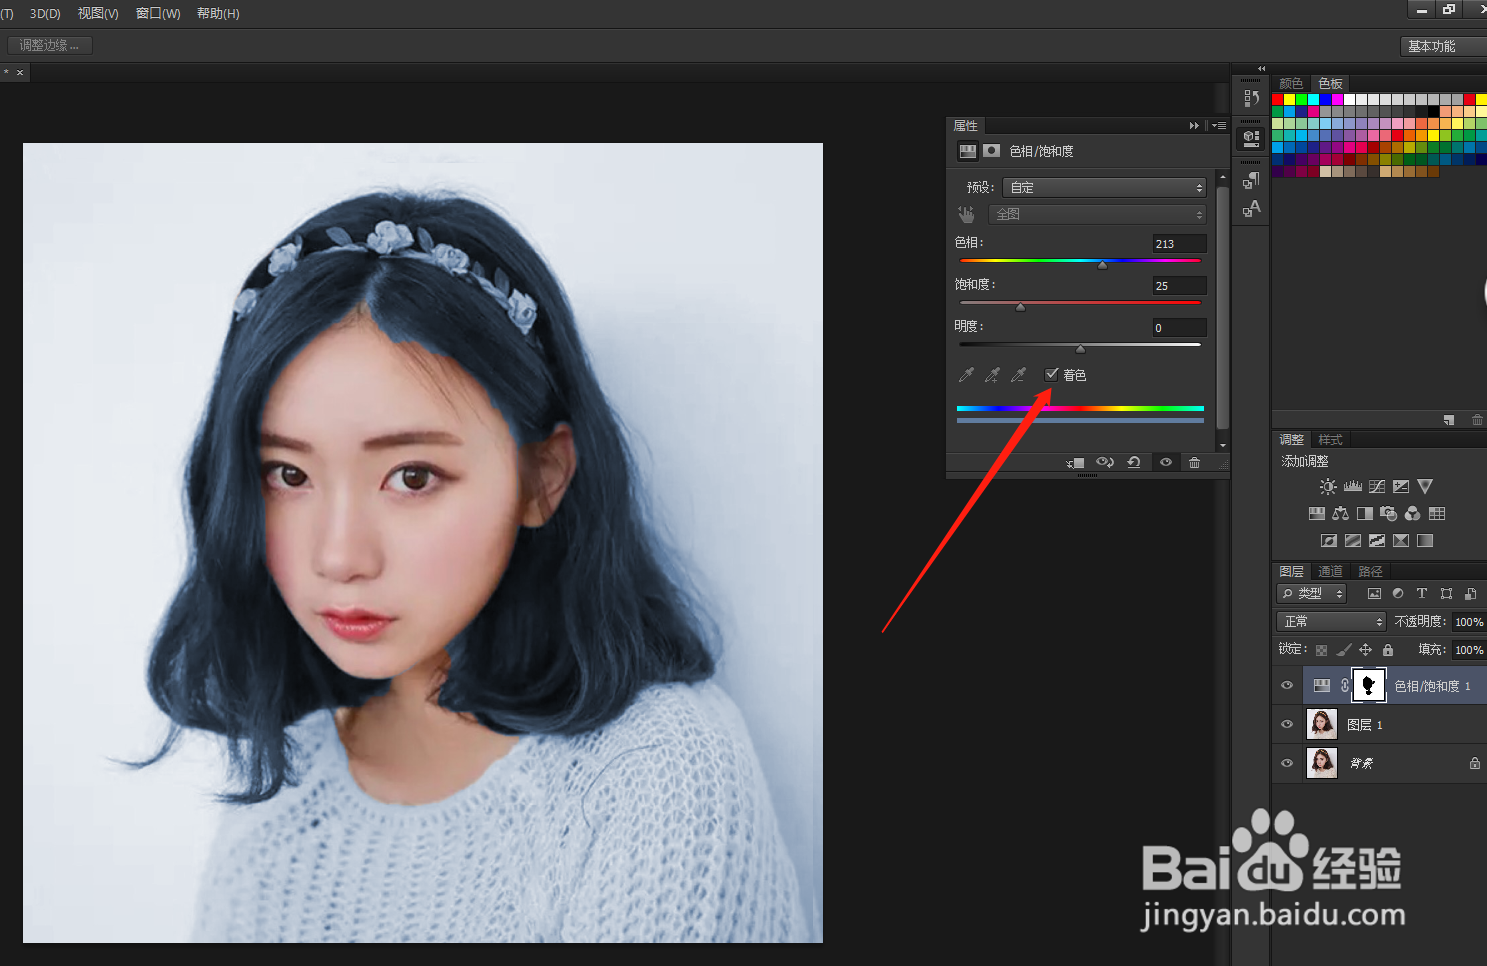The width and height of the screenshot is (1487, 966).
Task: Lock all padlock icon in Layers panel
Action: [x=1388, y=650]
